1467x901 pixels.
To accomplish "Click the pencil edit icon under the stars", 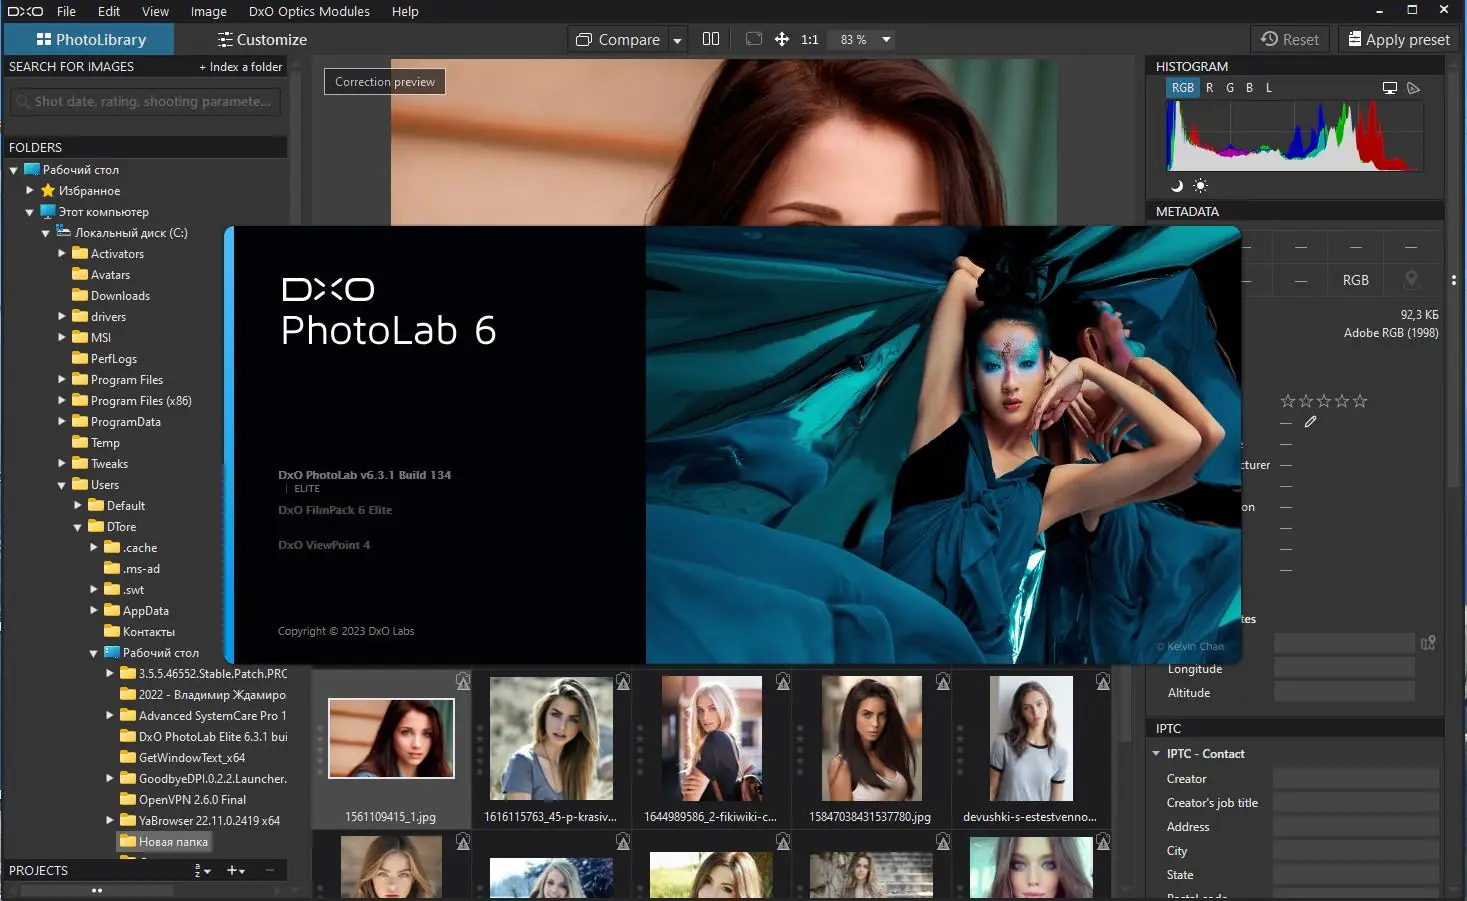I will pos(1311,421).
